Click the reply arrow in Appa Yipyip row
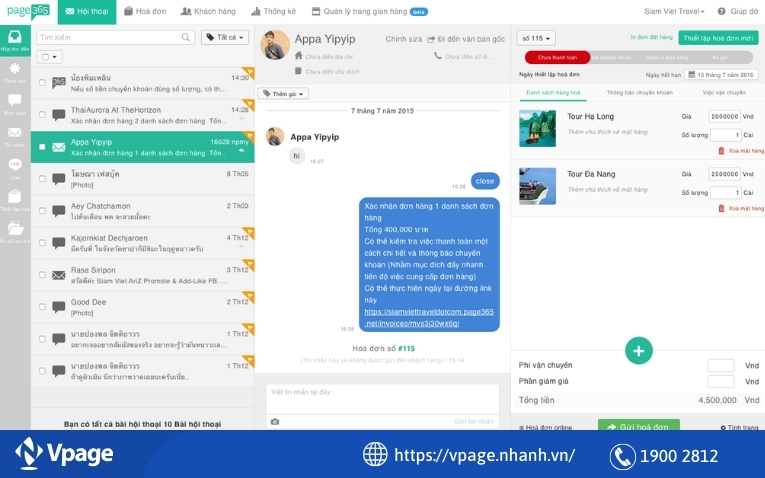This screenshot has width=765, height=478. coord(242,151)
